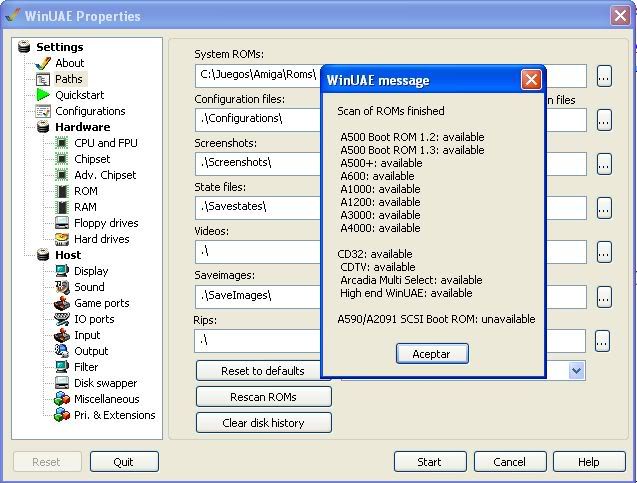Click the 'A590/A2091 SCSI Boot ROM: unavailable' line
Image resolution: width=637 pixels, height=483 pixels.
[436, 319]
